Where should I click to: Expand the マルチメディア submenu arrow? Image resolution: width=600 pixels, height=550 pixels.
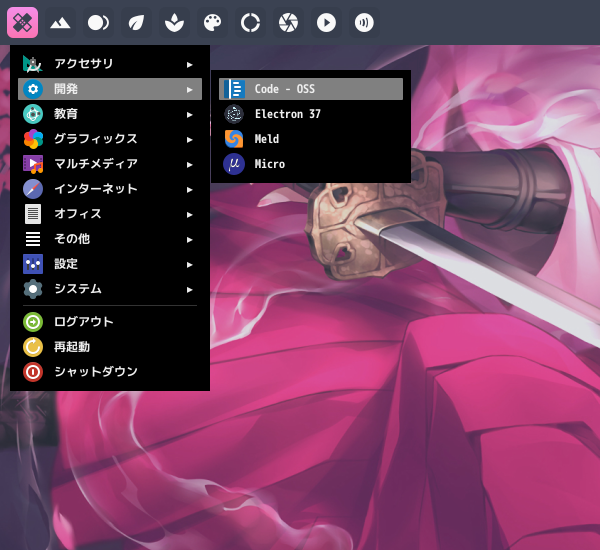click(189, 165)
